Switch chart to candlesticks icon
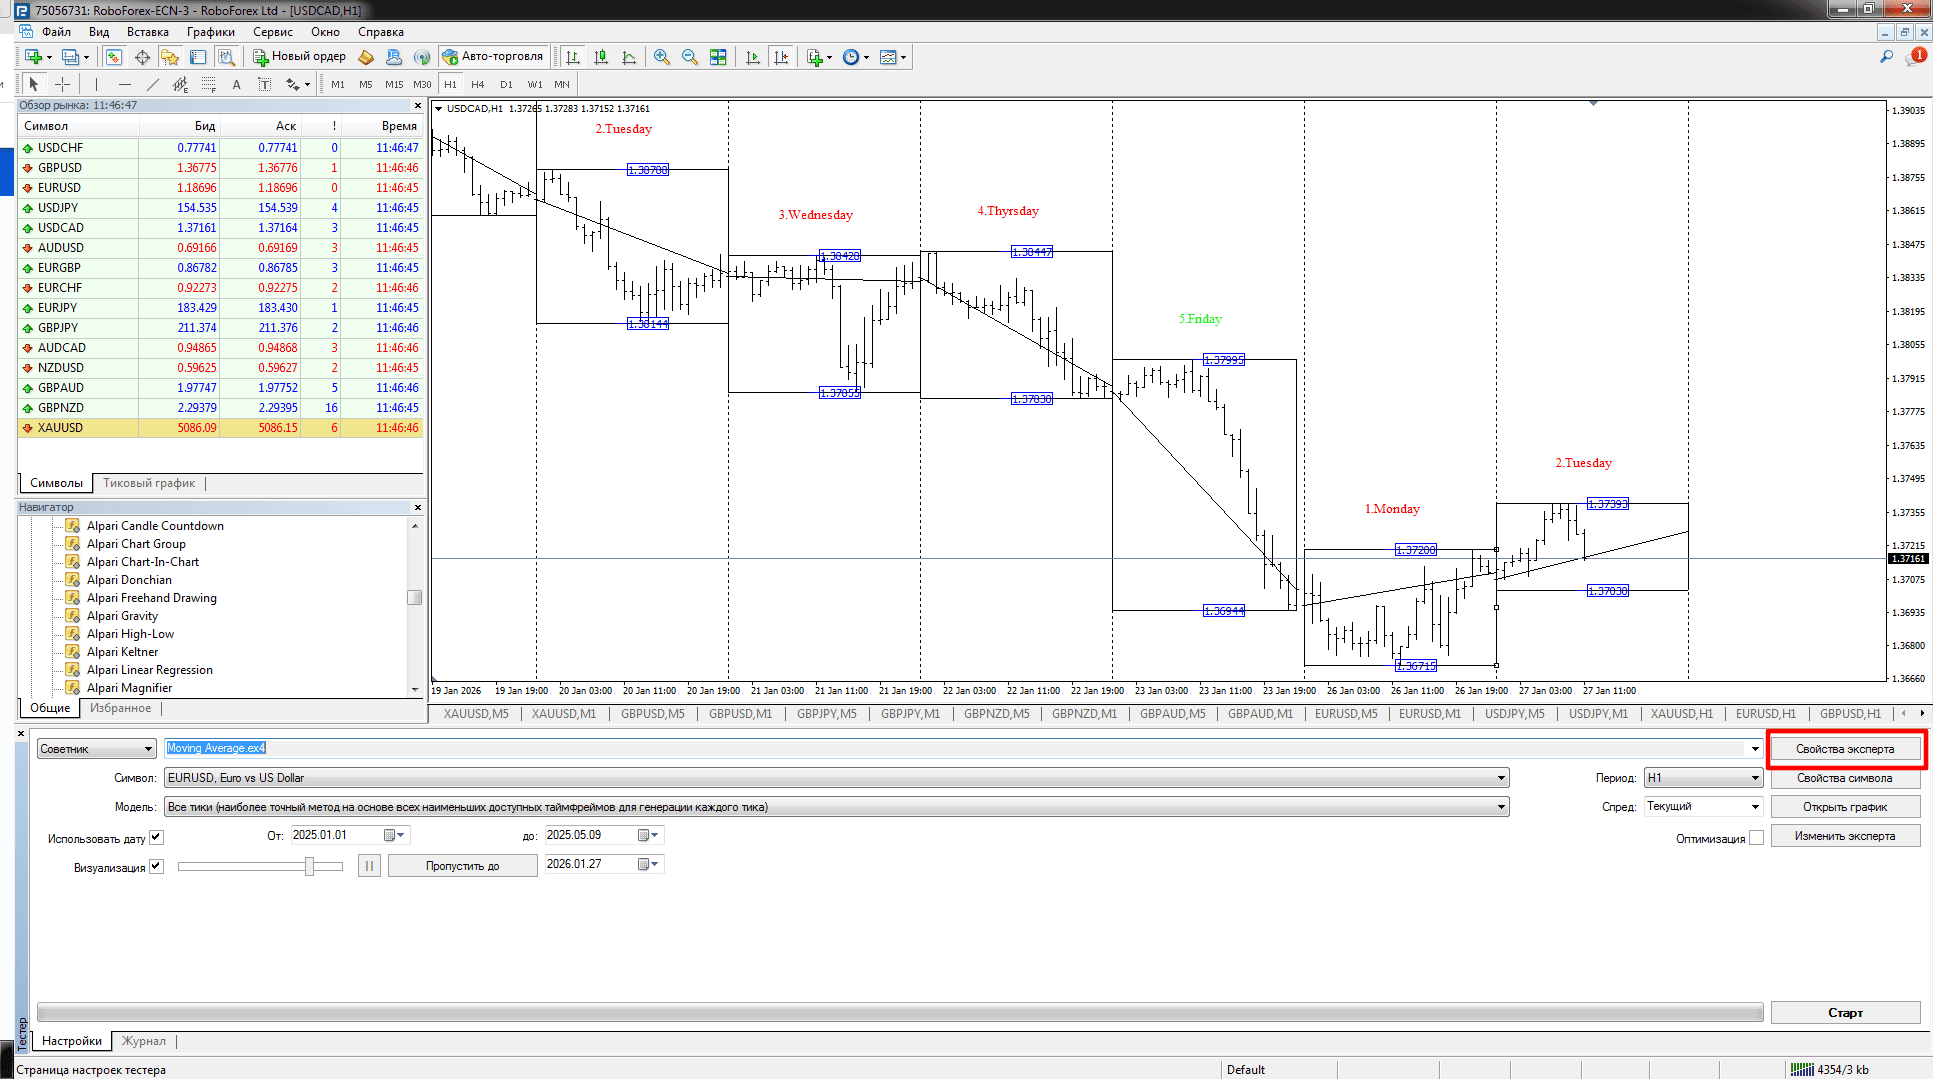1933x1079 pixels. (x=601, y=57)
